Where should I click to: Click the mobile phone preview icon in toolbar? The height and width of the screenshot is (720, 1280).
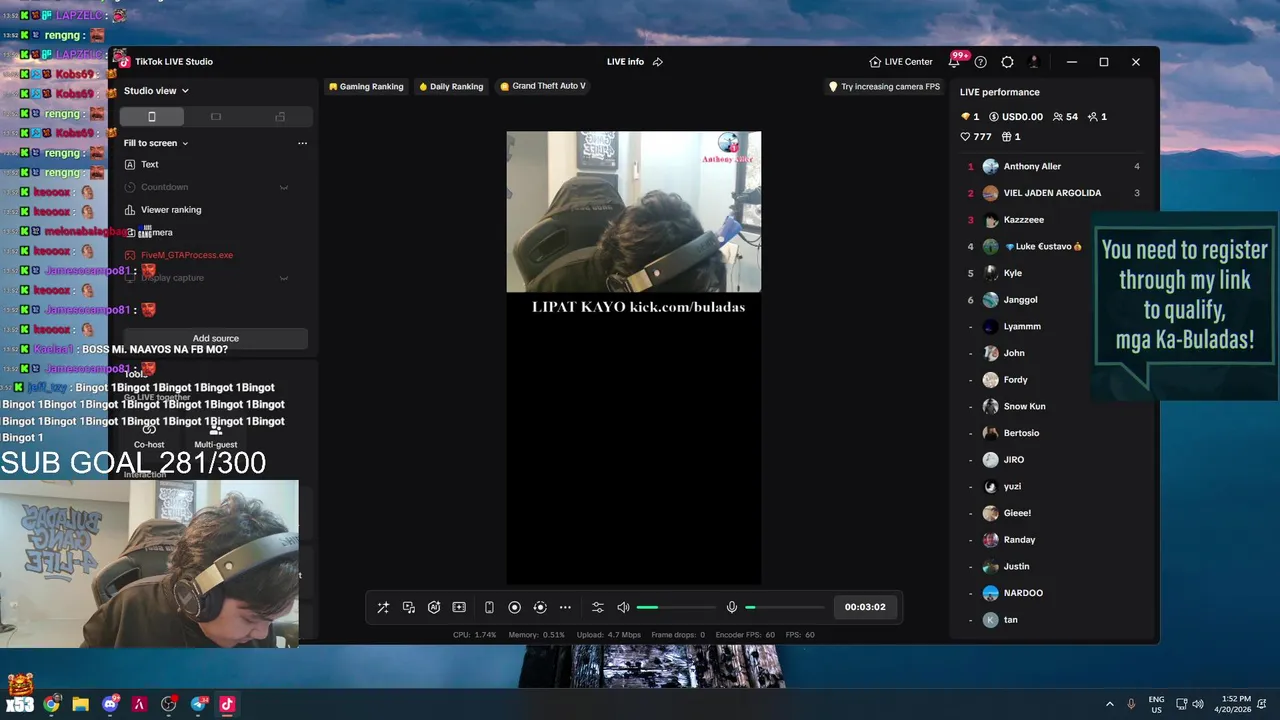[489, 607]
